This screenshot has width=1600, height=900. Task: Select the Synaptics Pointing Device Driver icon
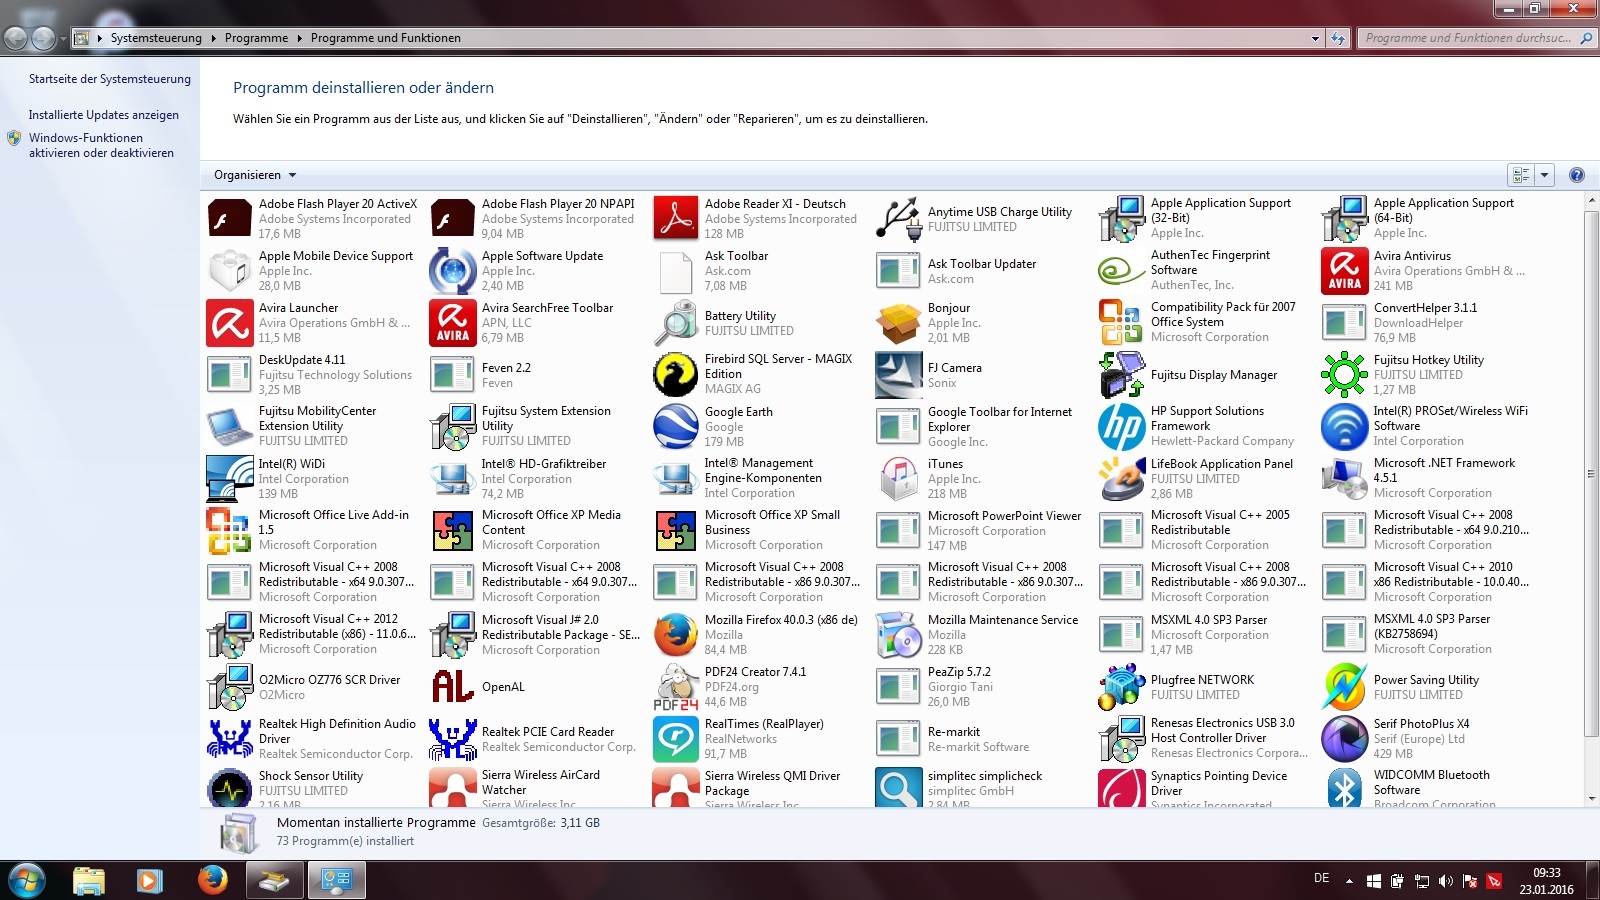point(1122,788)
